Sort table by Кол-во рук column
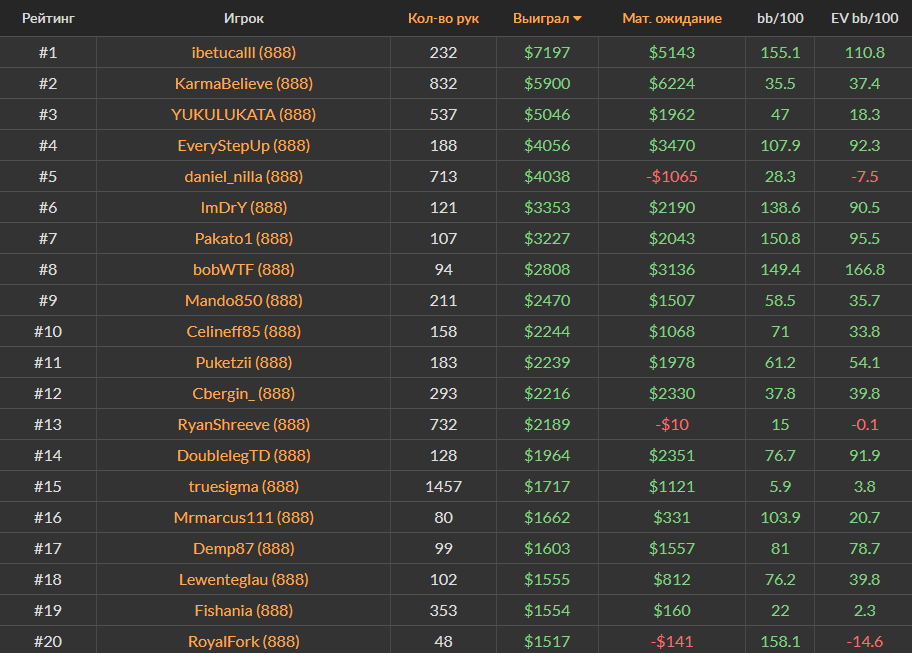The height and width of the screenshot is (653, 912). tap(443, 19)
